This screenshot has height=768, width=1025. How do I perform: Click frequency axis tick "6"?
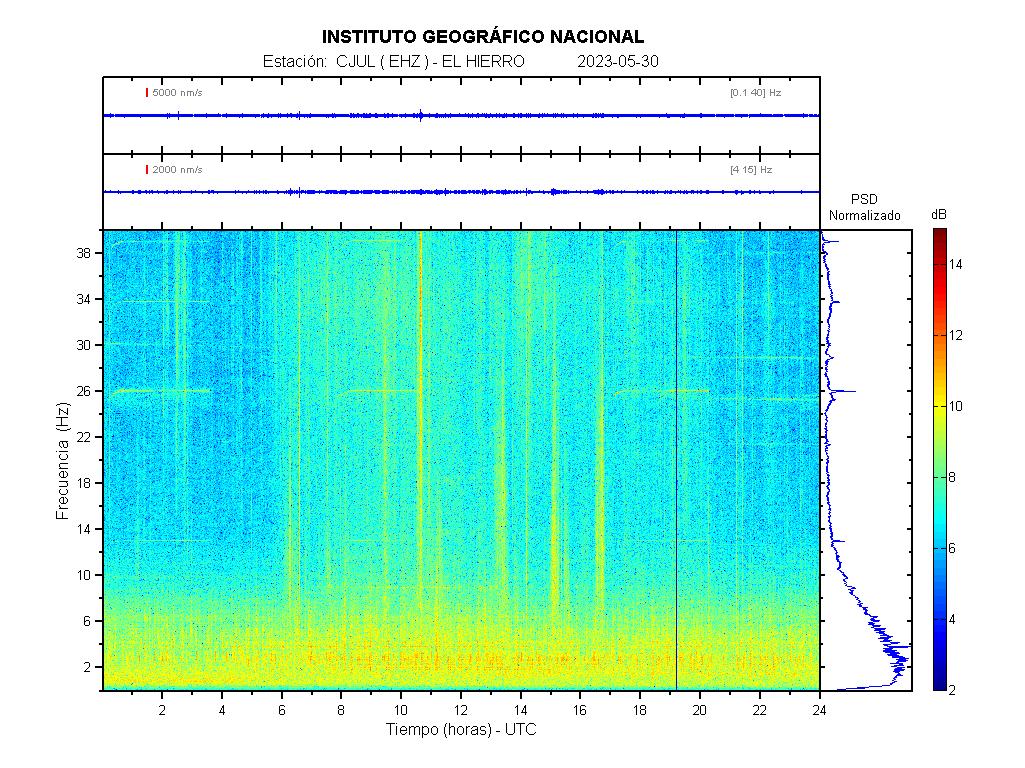[x=87, y=622]
